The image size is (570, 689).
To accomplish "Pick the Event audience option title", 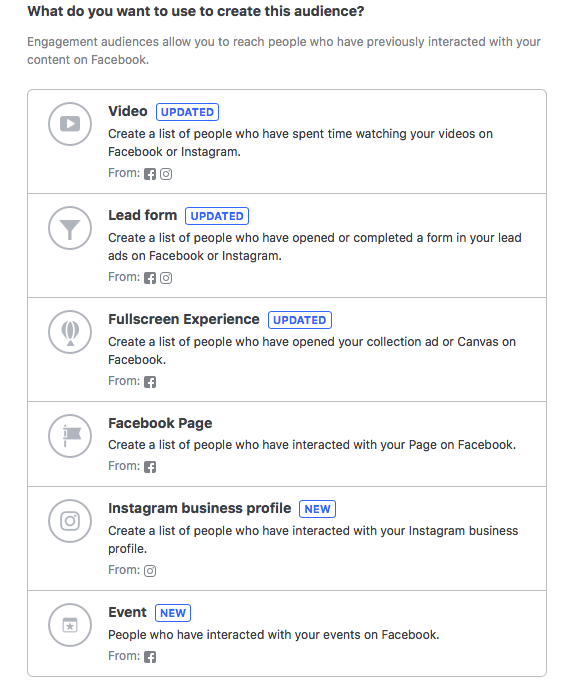I will pos(127,612).
